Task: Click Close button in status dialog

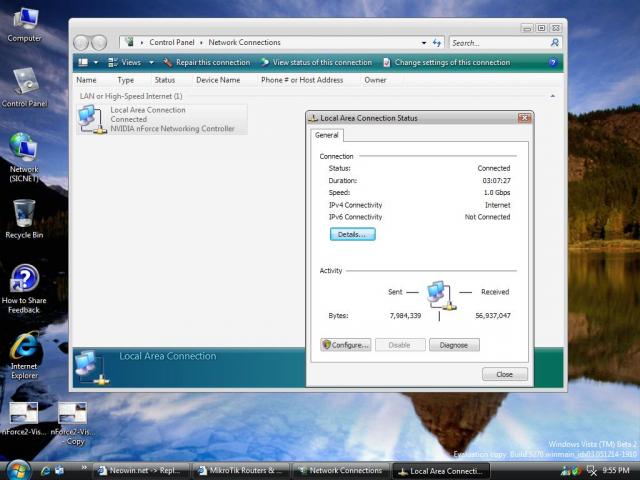Action: (504, 374)
